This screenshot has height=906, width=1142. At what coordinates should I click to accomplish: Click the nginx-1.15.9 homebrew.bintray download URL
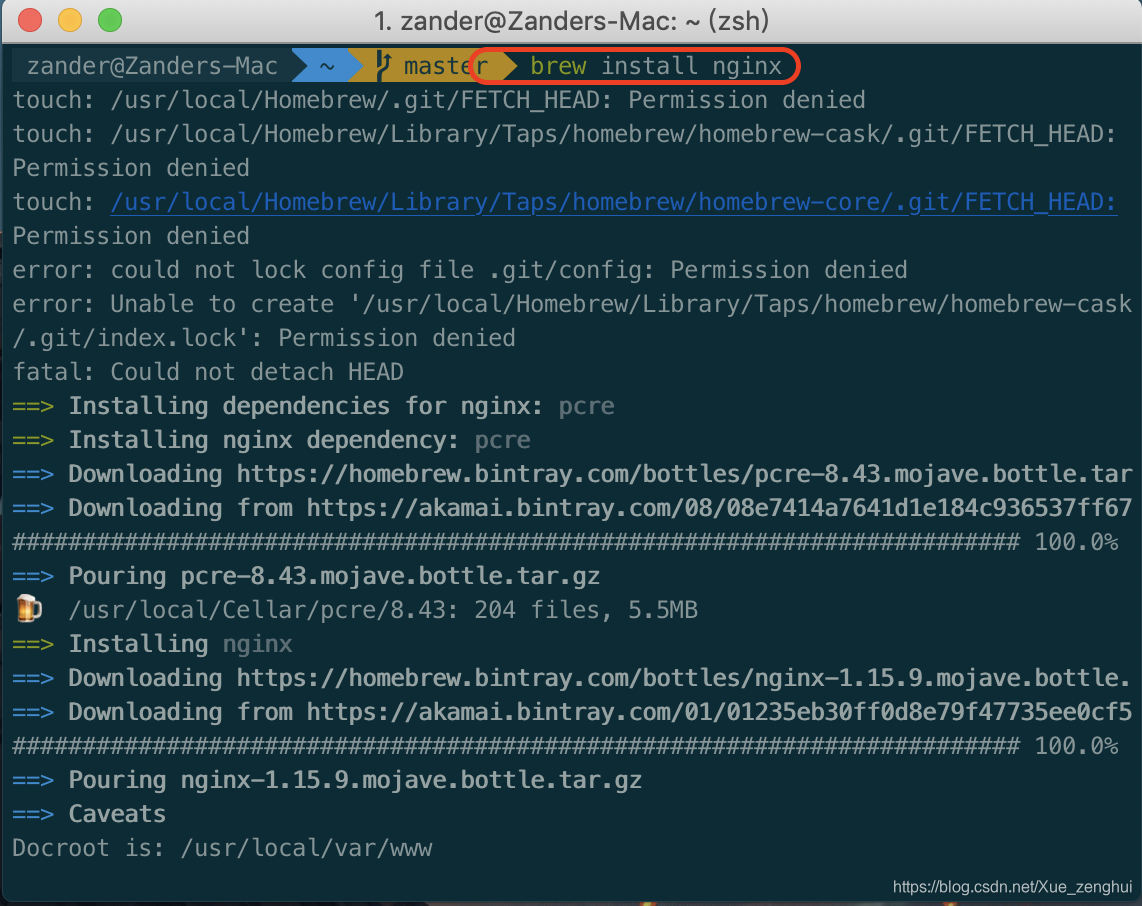[x=684, y=677]
